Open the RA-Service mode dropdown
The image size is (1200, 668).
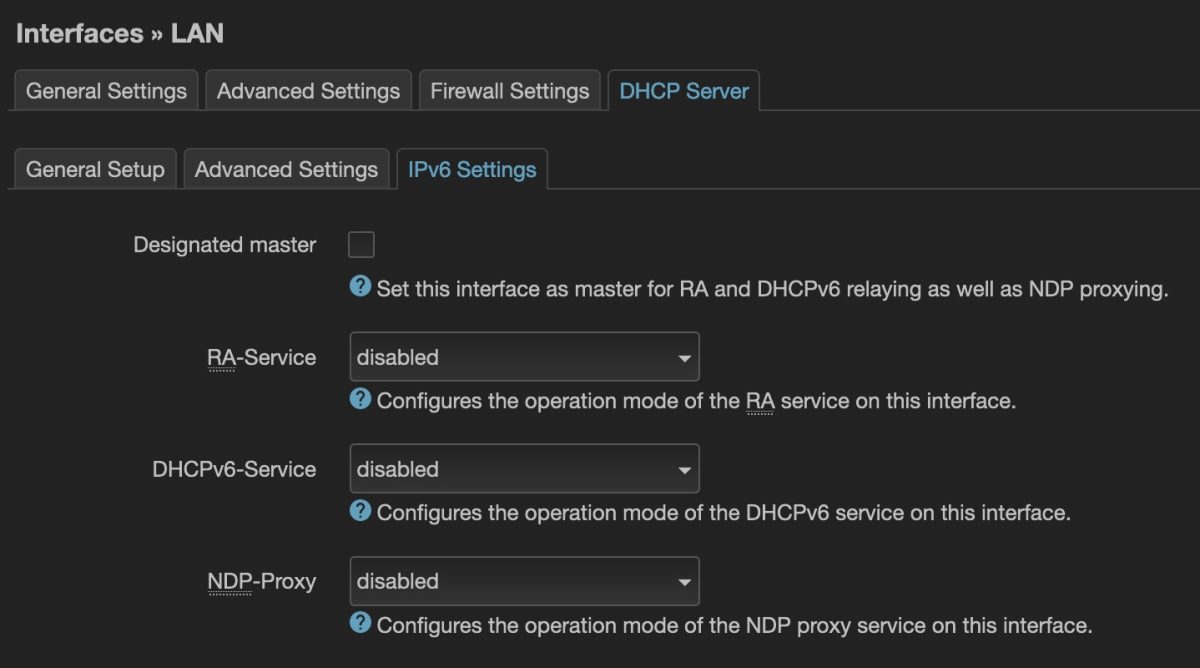click(524, 357)
